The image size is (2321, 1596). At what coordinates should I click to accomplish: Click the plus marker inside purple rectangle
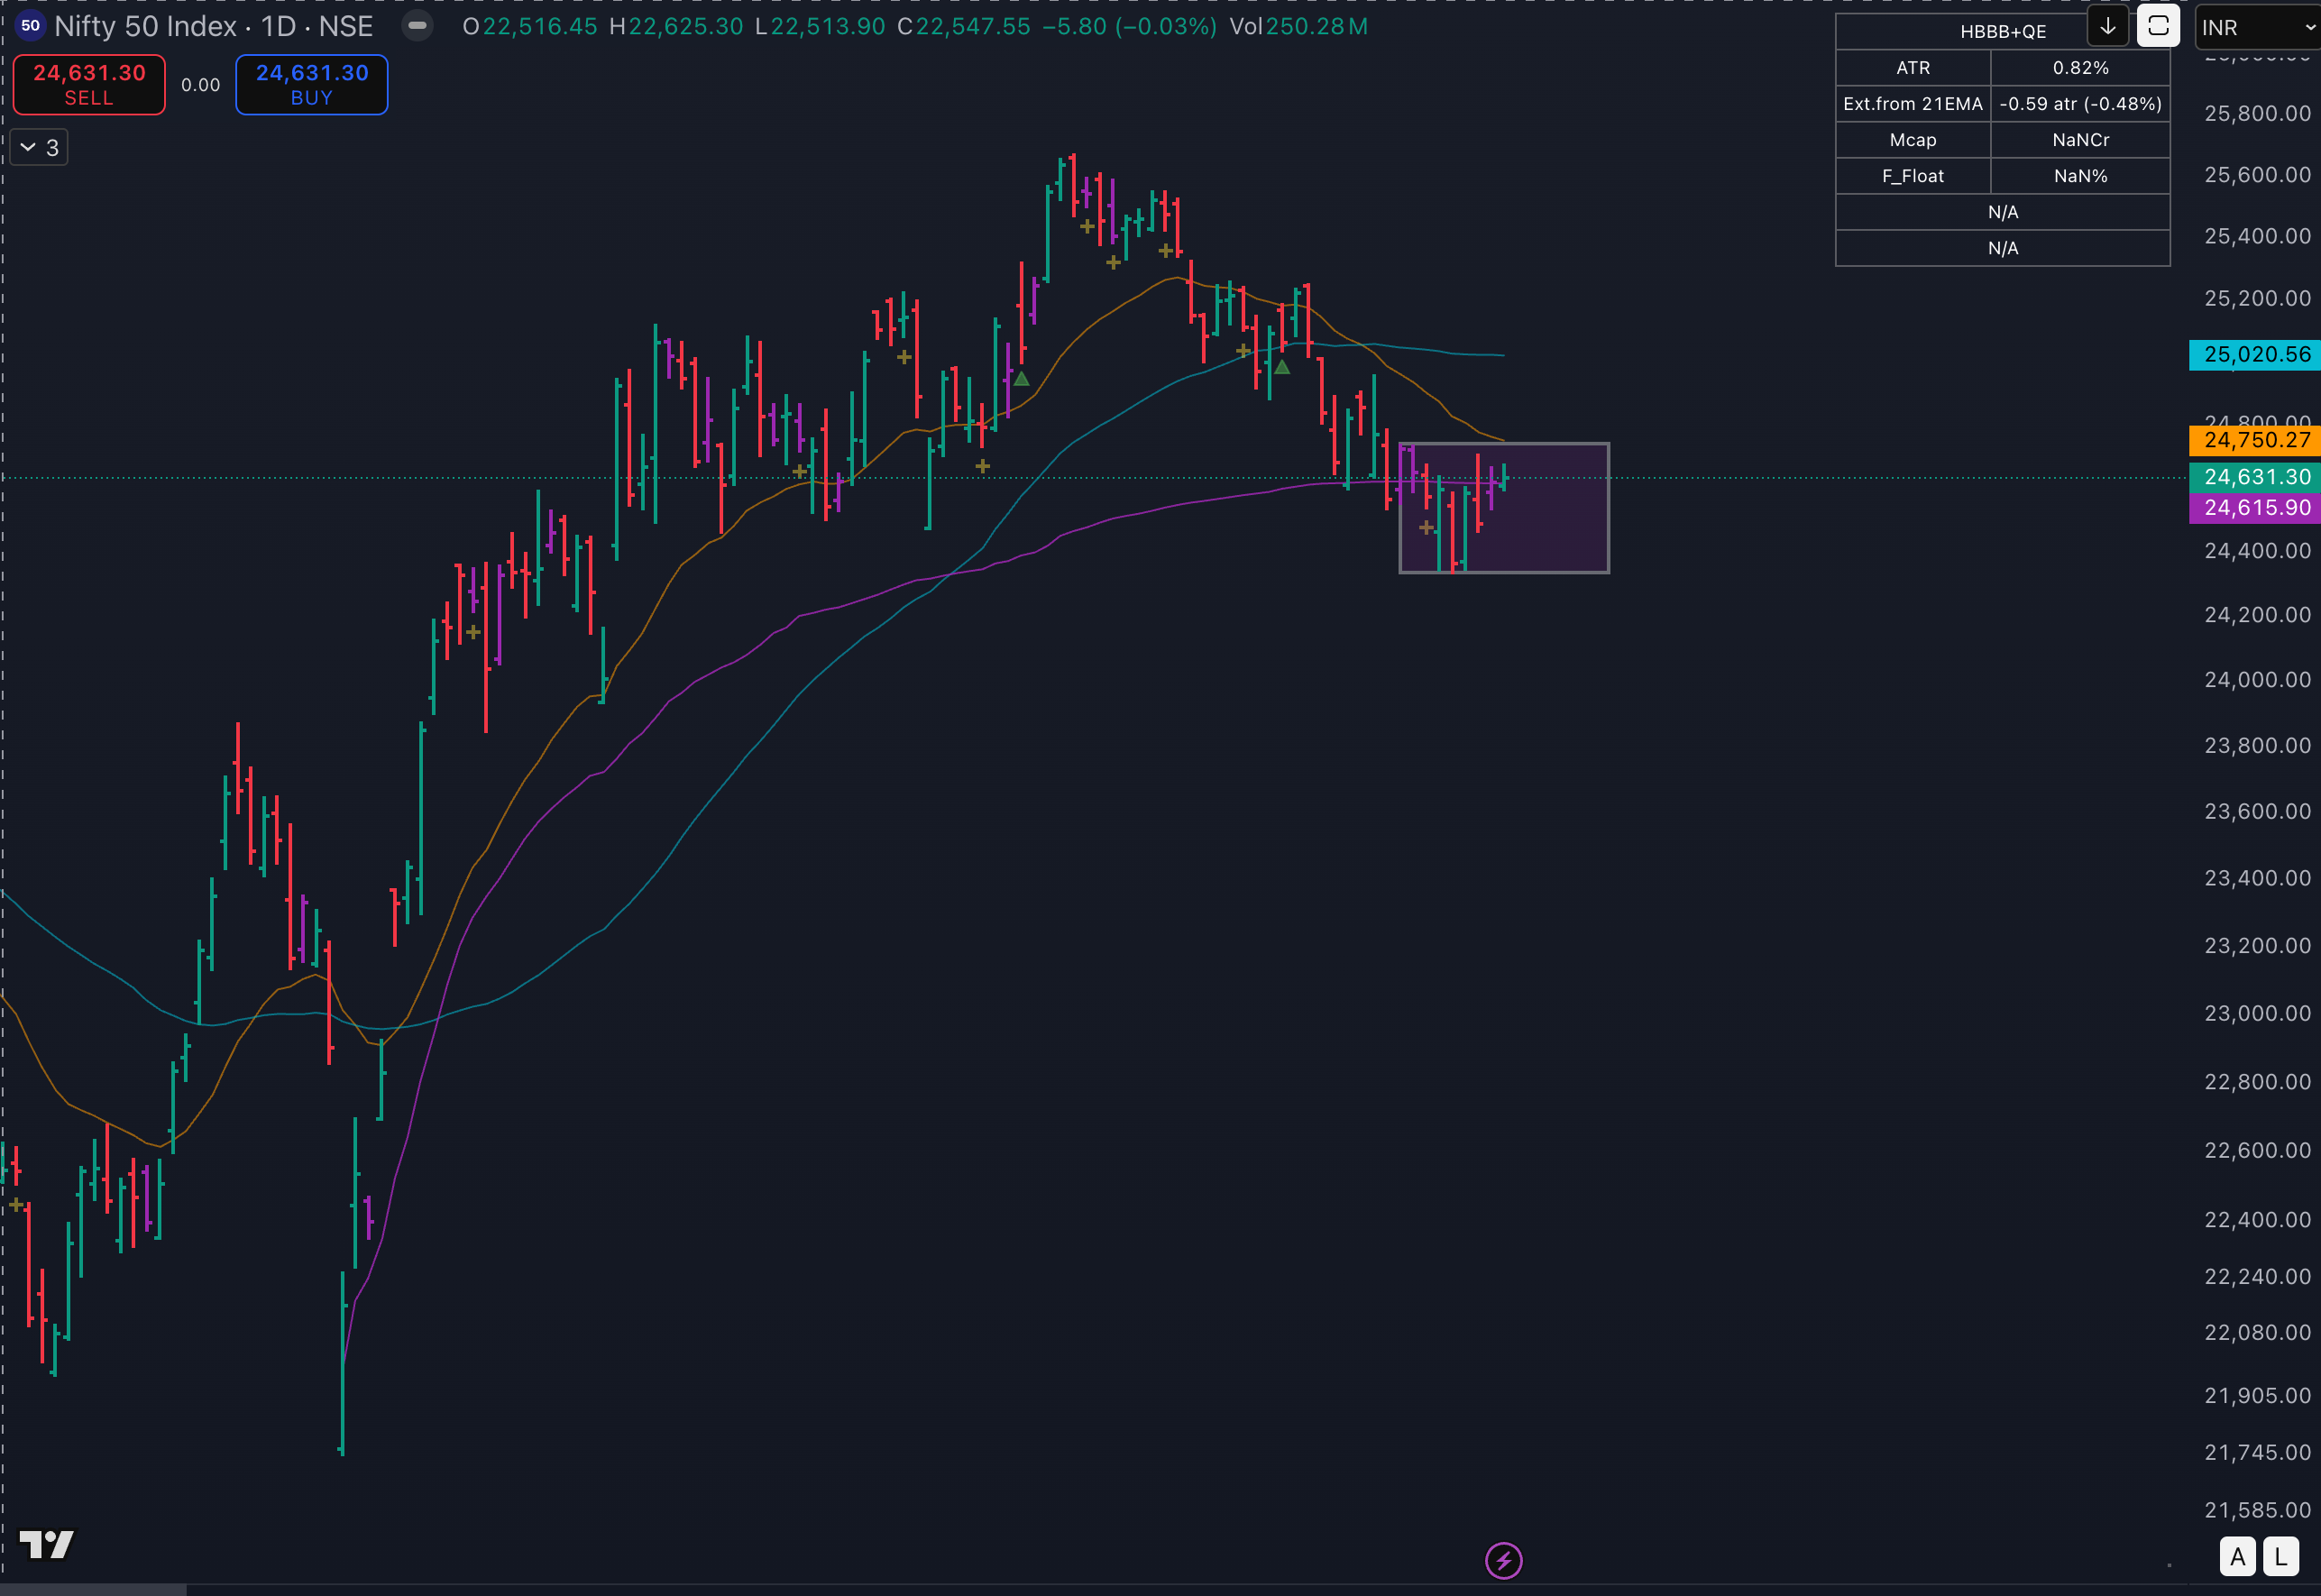[x=1427, y=527]
